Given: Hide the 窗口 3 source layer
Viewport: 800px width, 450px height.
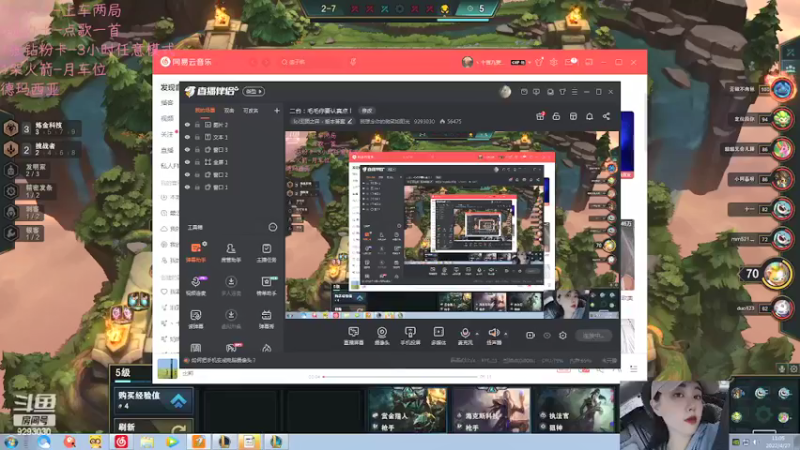Looking at the screenshot, I should pyautogui.click(x=187, y=149).
